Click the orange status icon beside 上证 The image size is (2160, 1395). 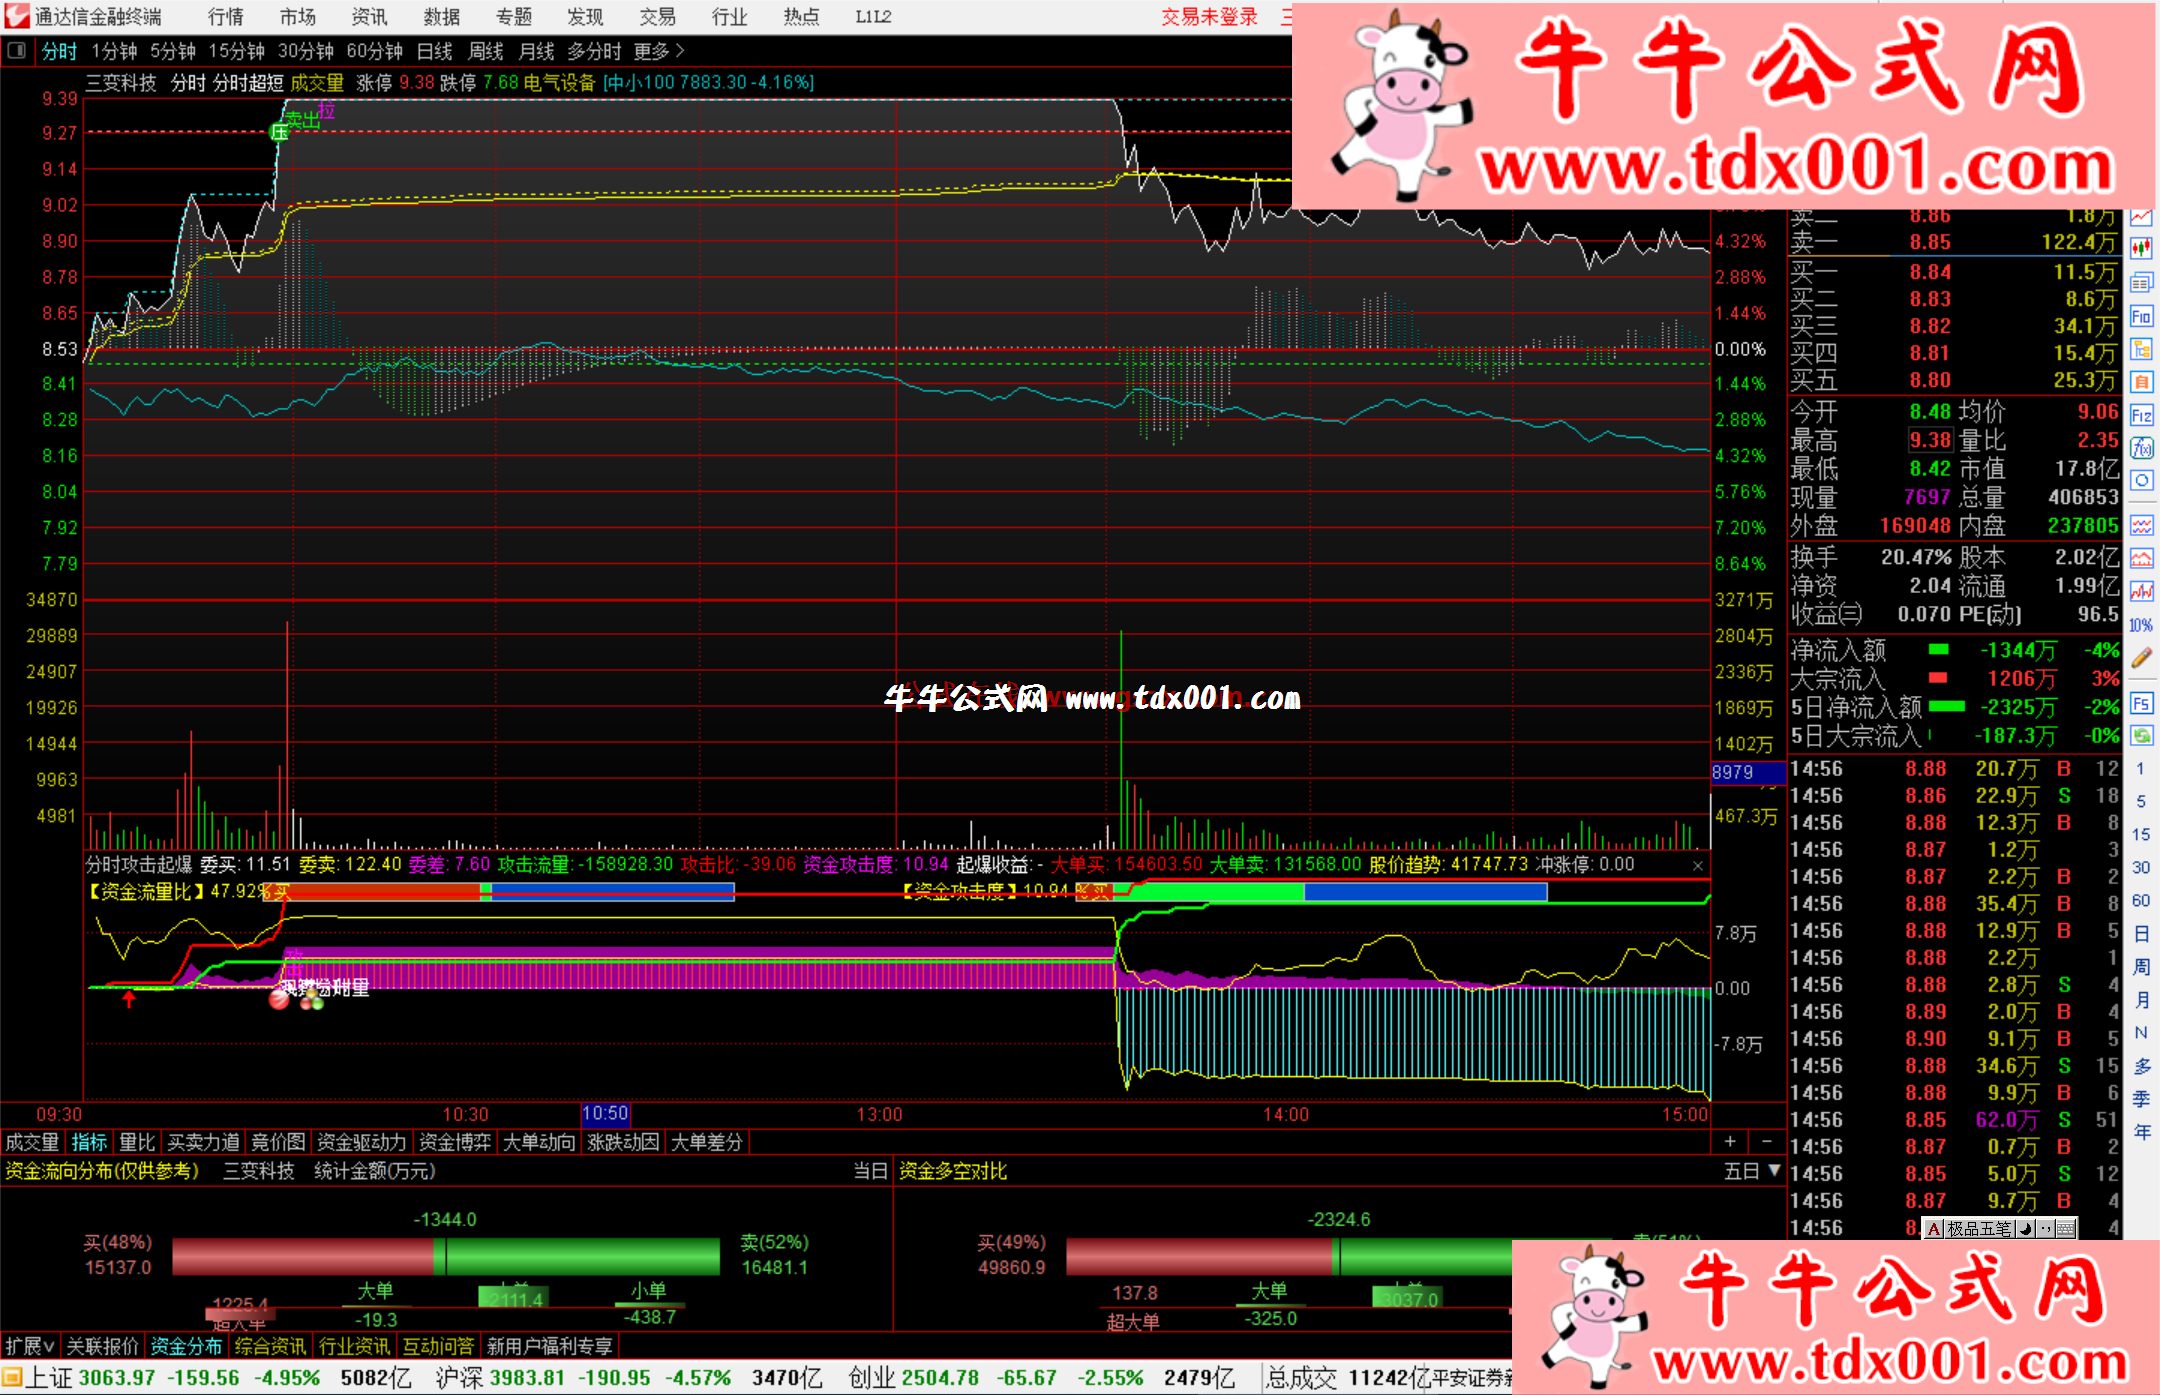coord(12,1378)
